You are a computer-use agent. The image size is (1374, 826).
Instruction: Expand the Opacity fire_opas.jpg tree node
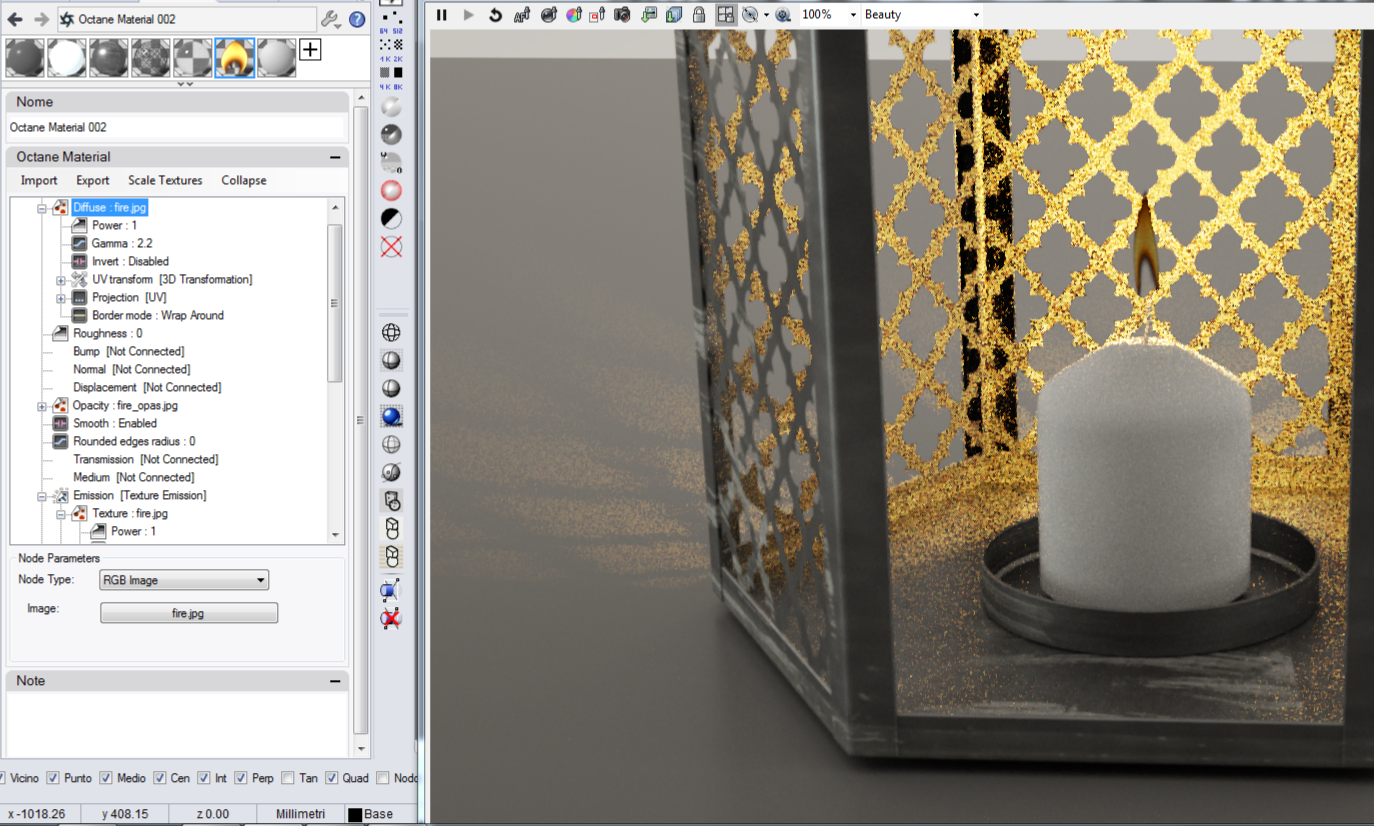click(x=42, y=406)
